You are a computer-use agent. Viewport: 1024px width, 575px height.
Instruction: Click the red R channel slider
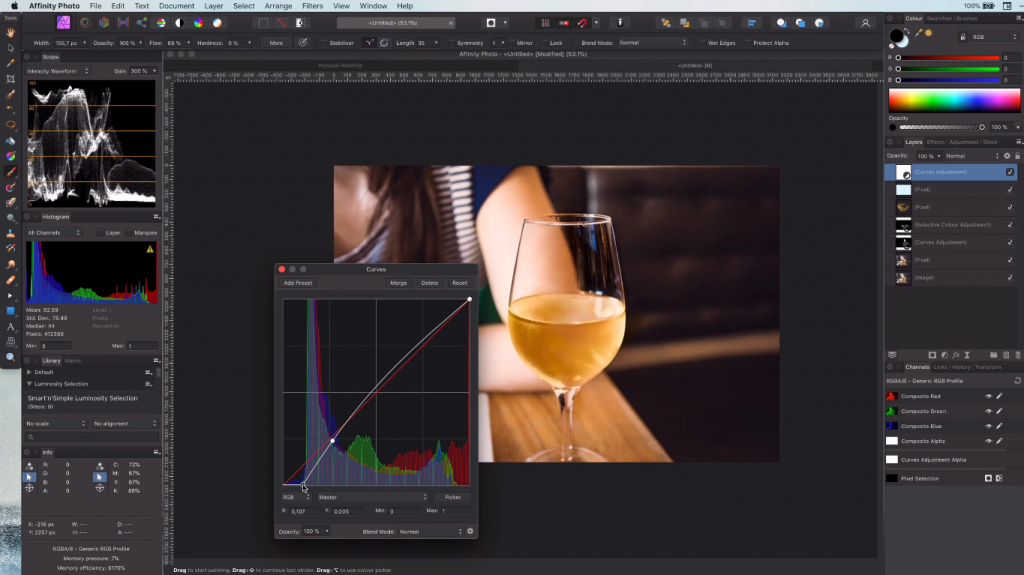pos(949,58)
